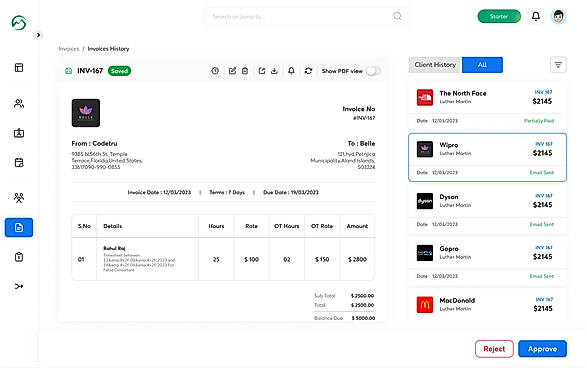Click the Invoices History breadcrumb
The width and height of the screenshot is (587, 368).
coord(108,49)
